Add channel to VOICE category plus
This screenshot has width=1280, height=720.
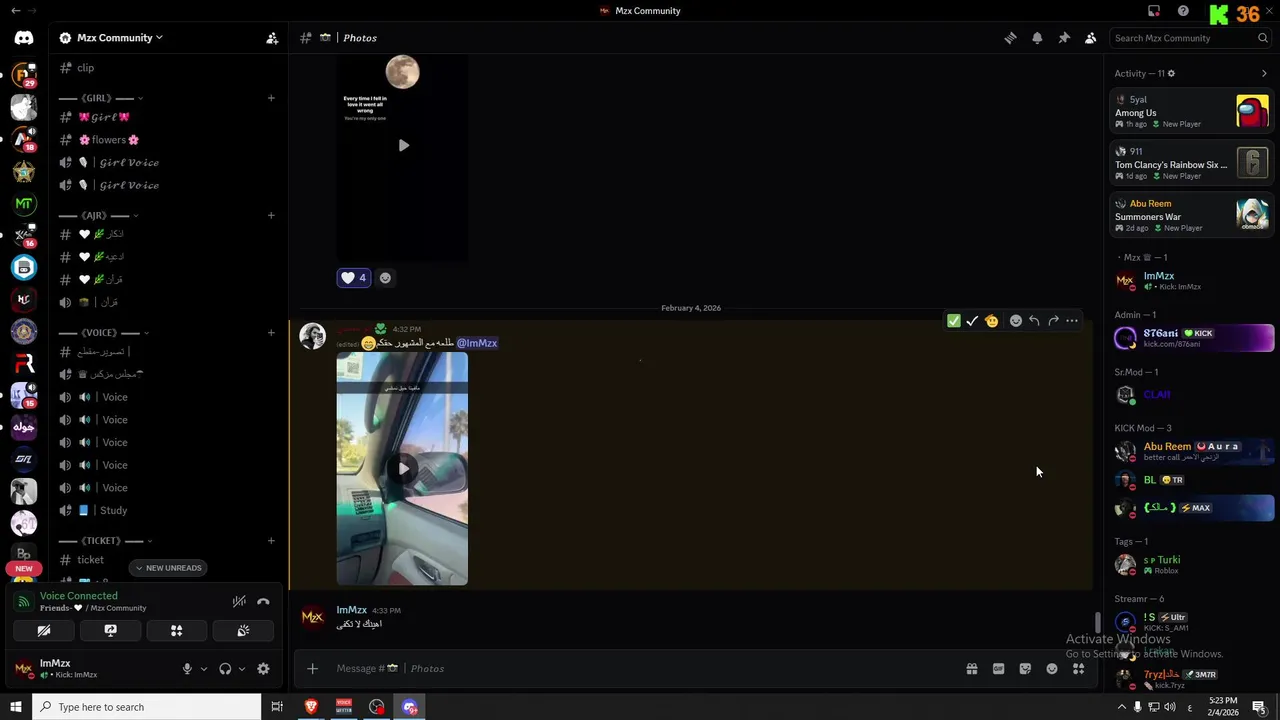coord(271,332)
